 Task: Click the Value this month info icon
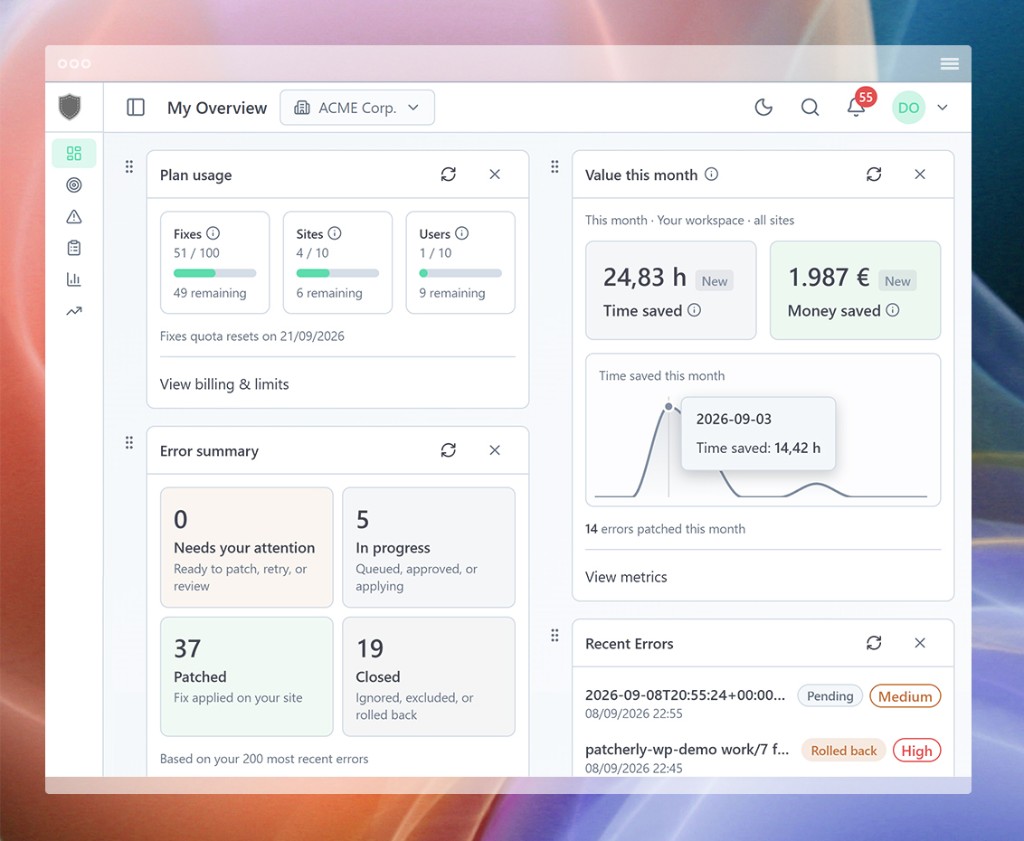(711, 174)
